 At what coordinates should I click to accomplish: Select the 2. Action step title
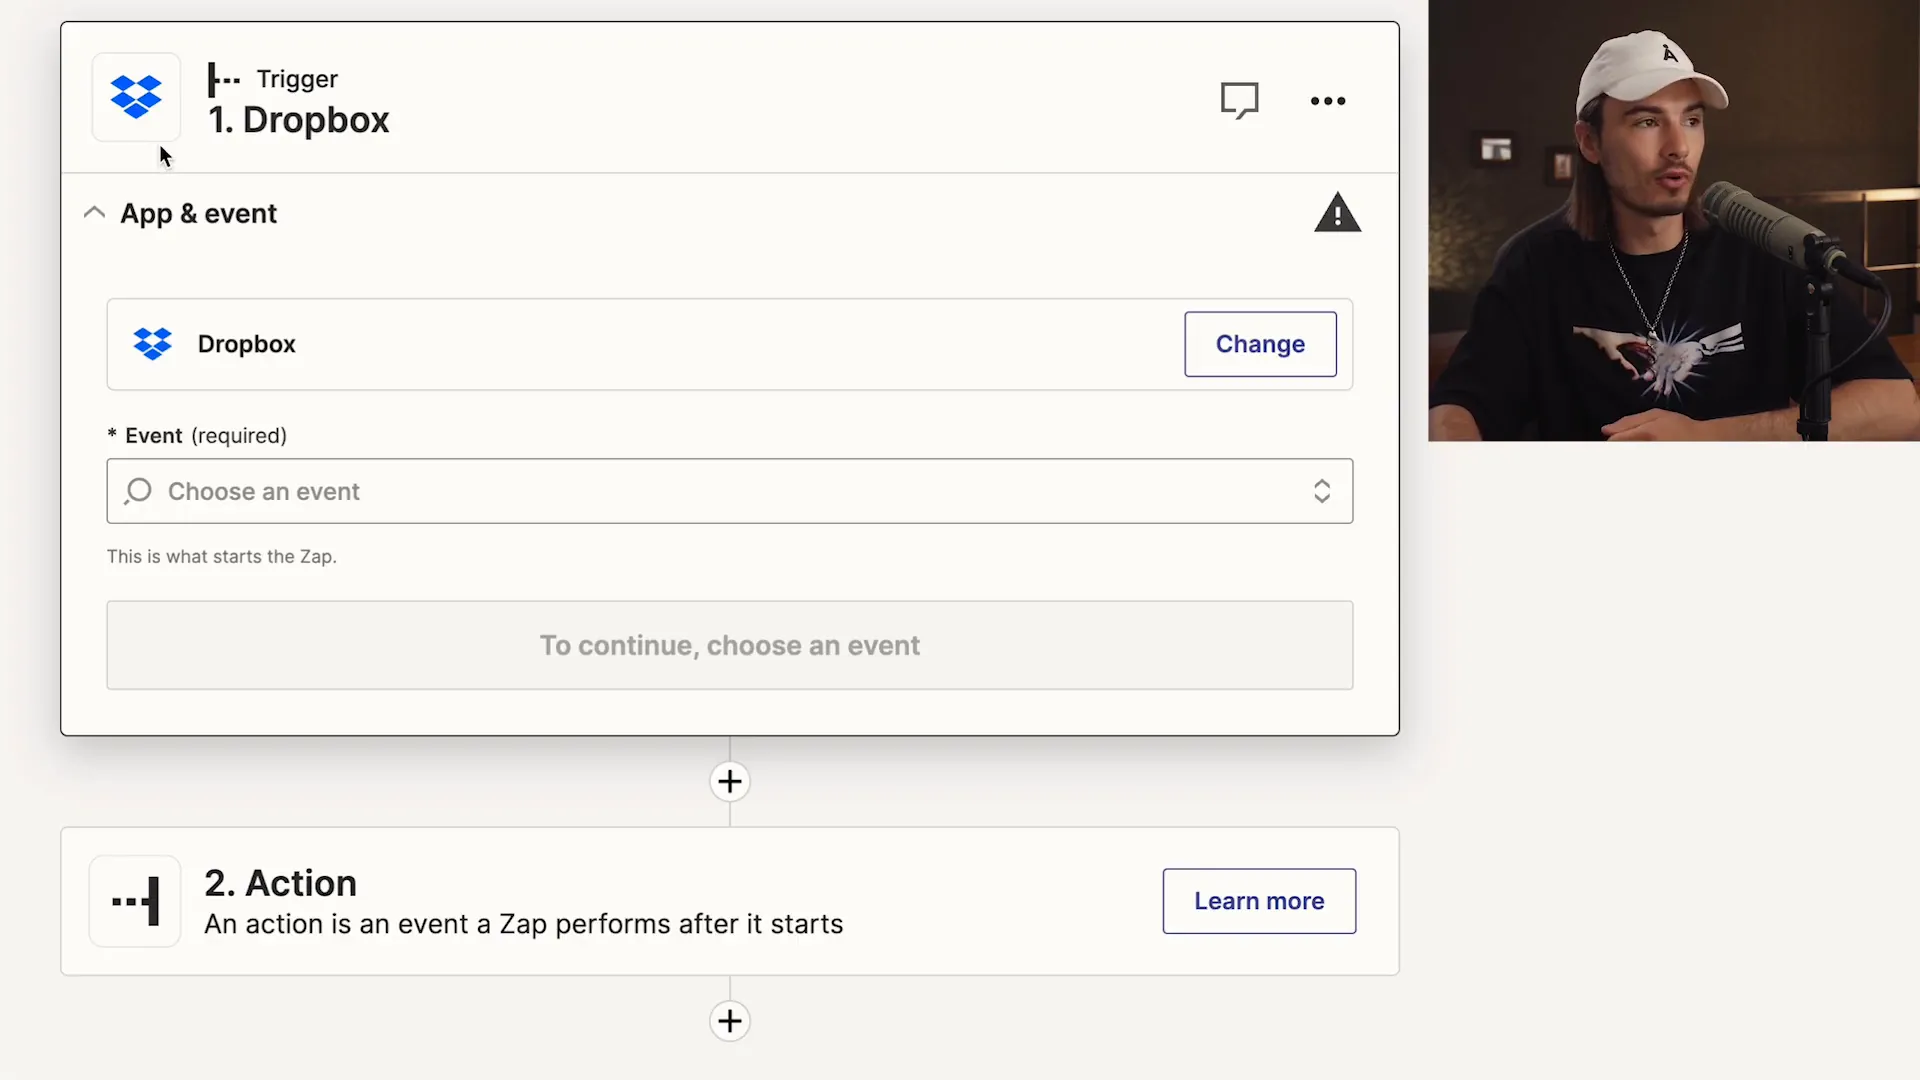pos(280,883)
